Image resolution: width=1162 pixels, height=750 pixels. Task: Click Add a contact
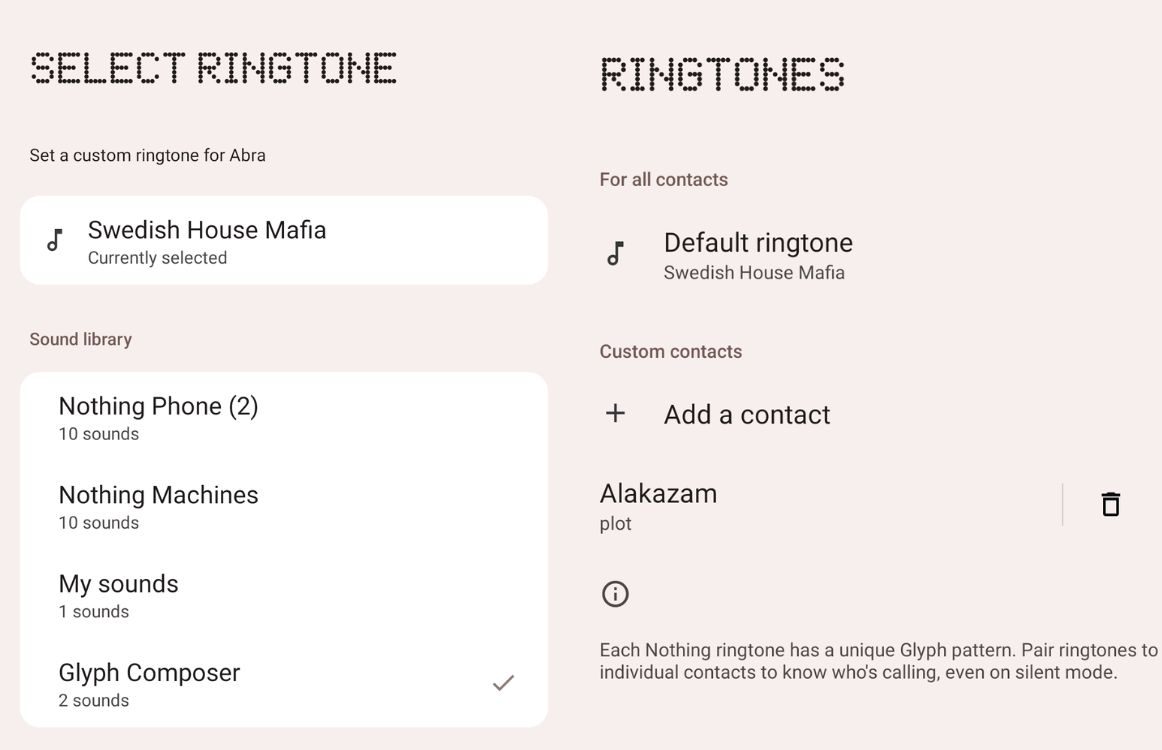pos(746,414)
